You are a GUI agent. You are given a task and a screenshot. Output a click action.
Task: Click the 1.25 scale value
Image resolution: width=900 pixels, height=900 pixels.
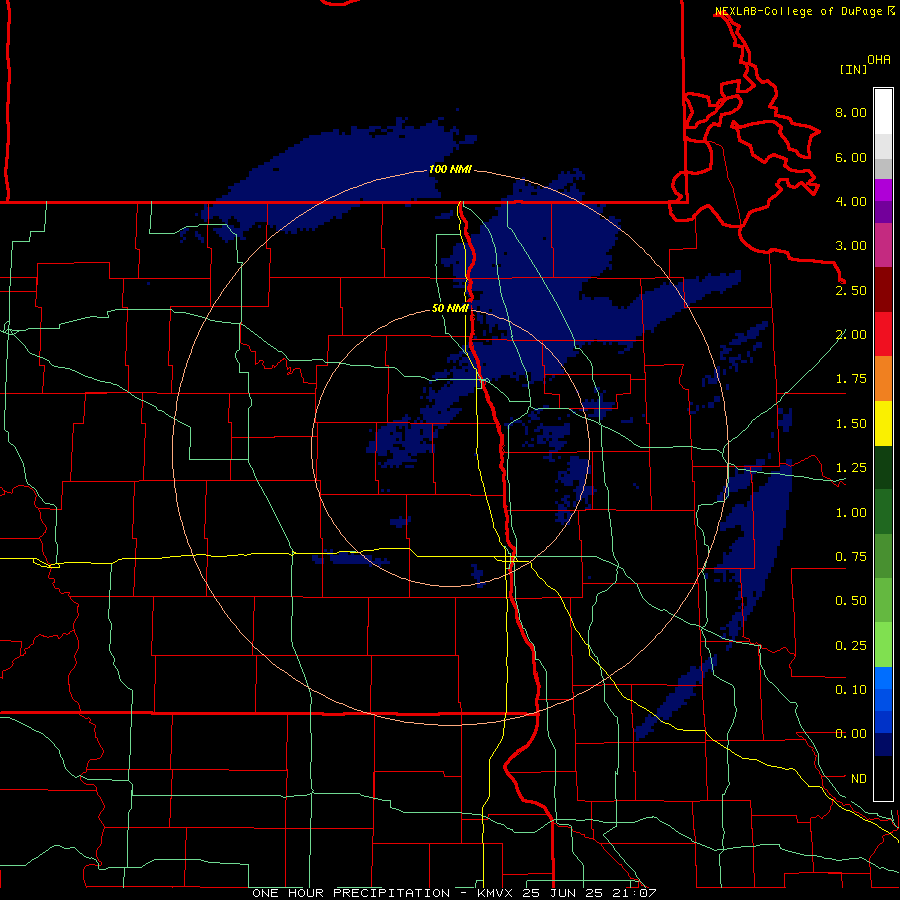pyautogui.click(x=851, y=468)
